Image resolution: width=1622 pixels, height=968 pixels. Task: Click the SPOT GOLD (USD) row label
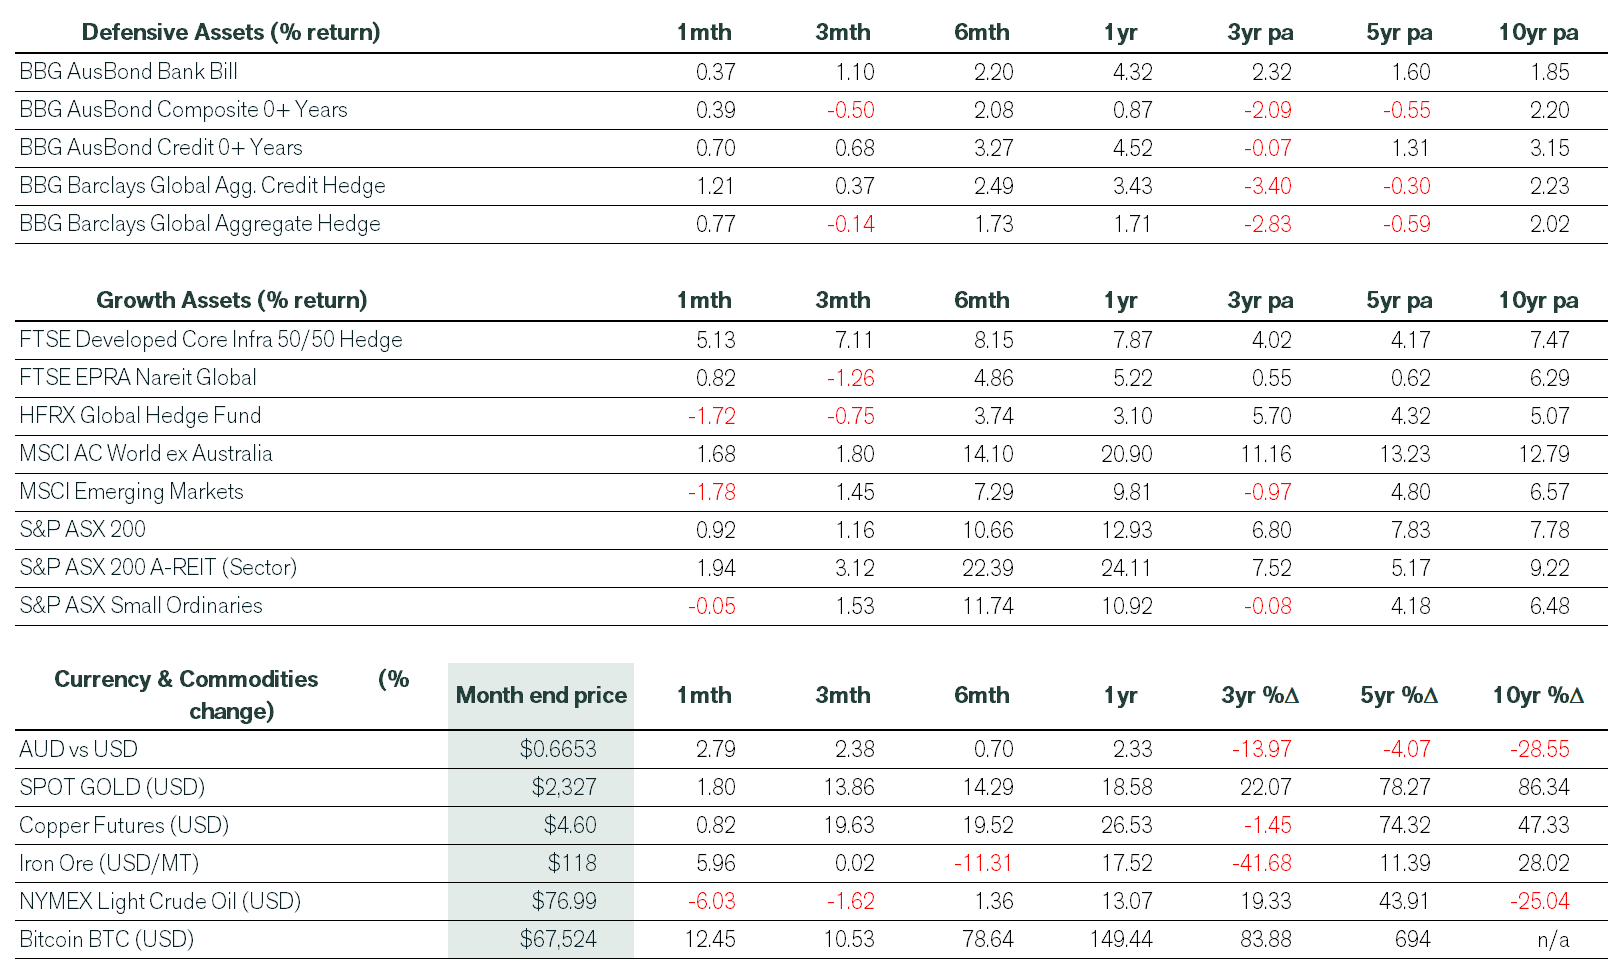(x=112, y=788)
